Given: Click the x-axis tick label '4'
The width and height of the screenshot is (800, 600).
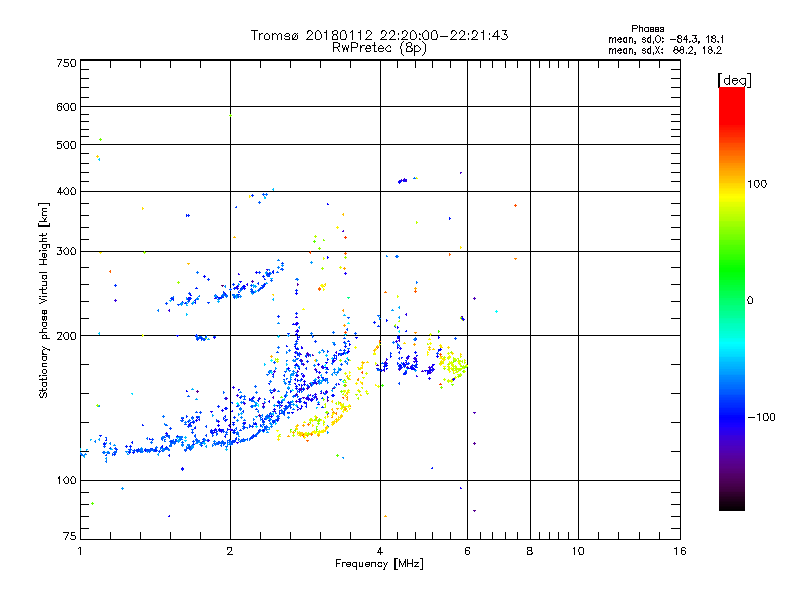Looking at the screenshot, I should 380,551.
